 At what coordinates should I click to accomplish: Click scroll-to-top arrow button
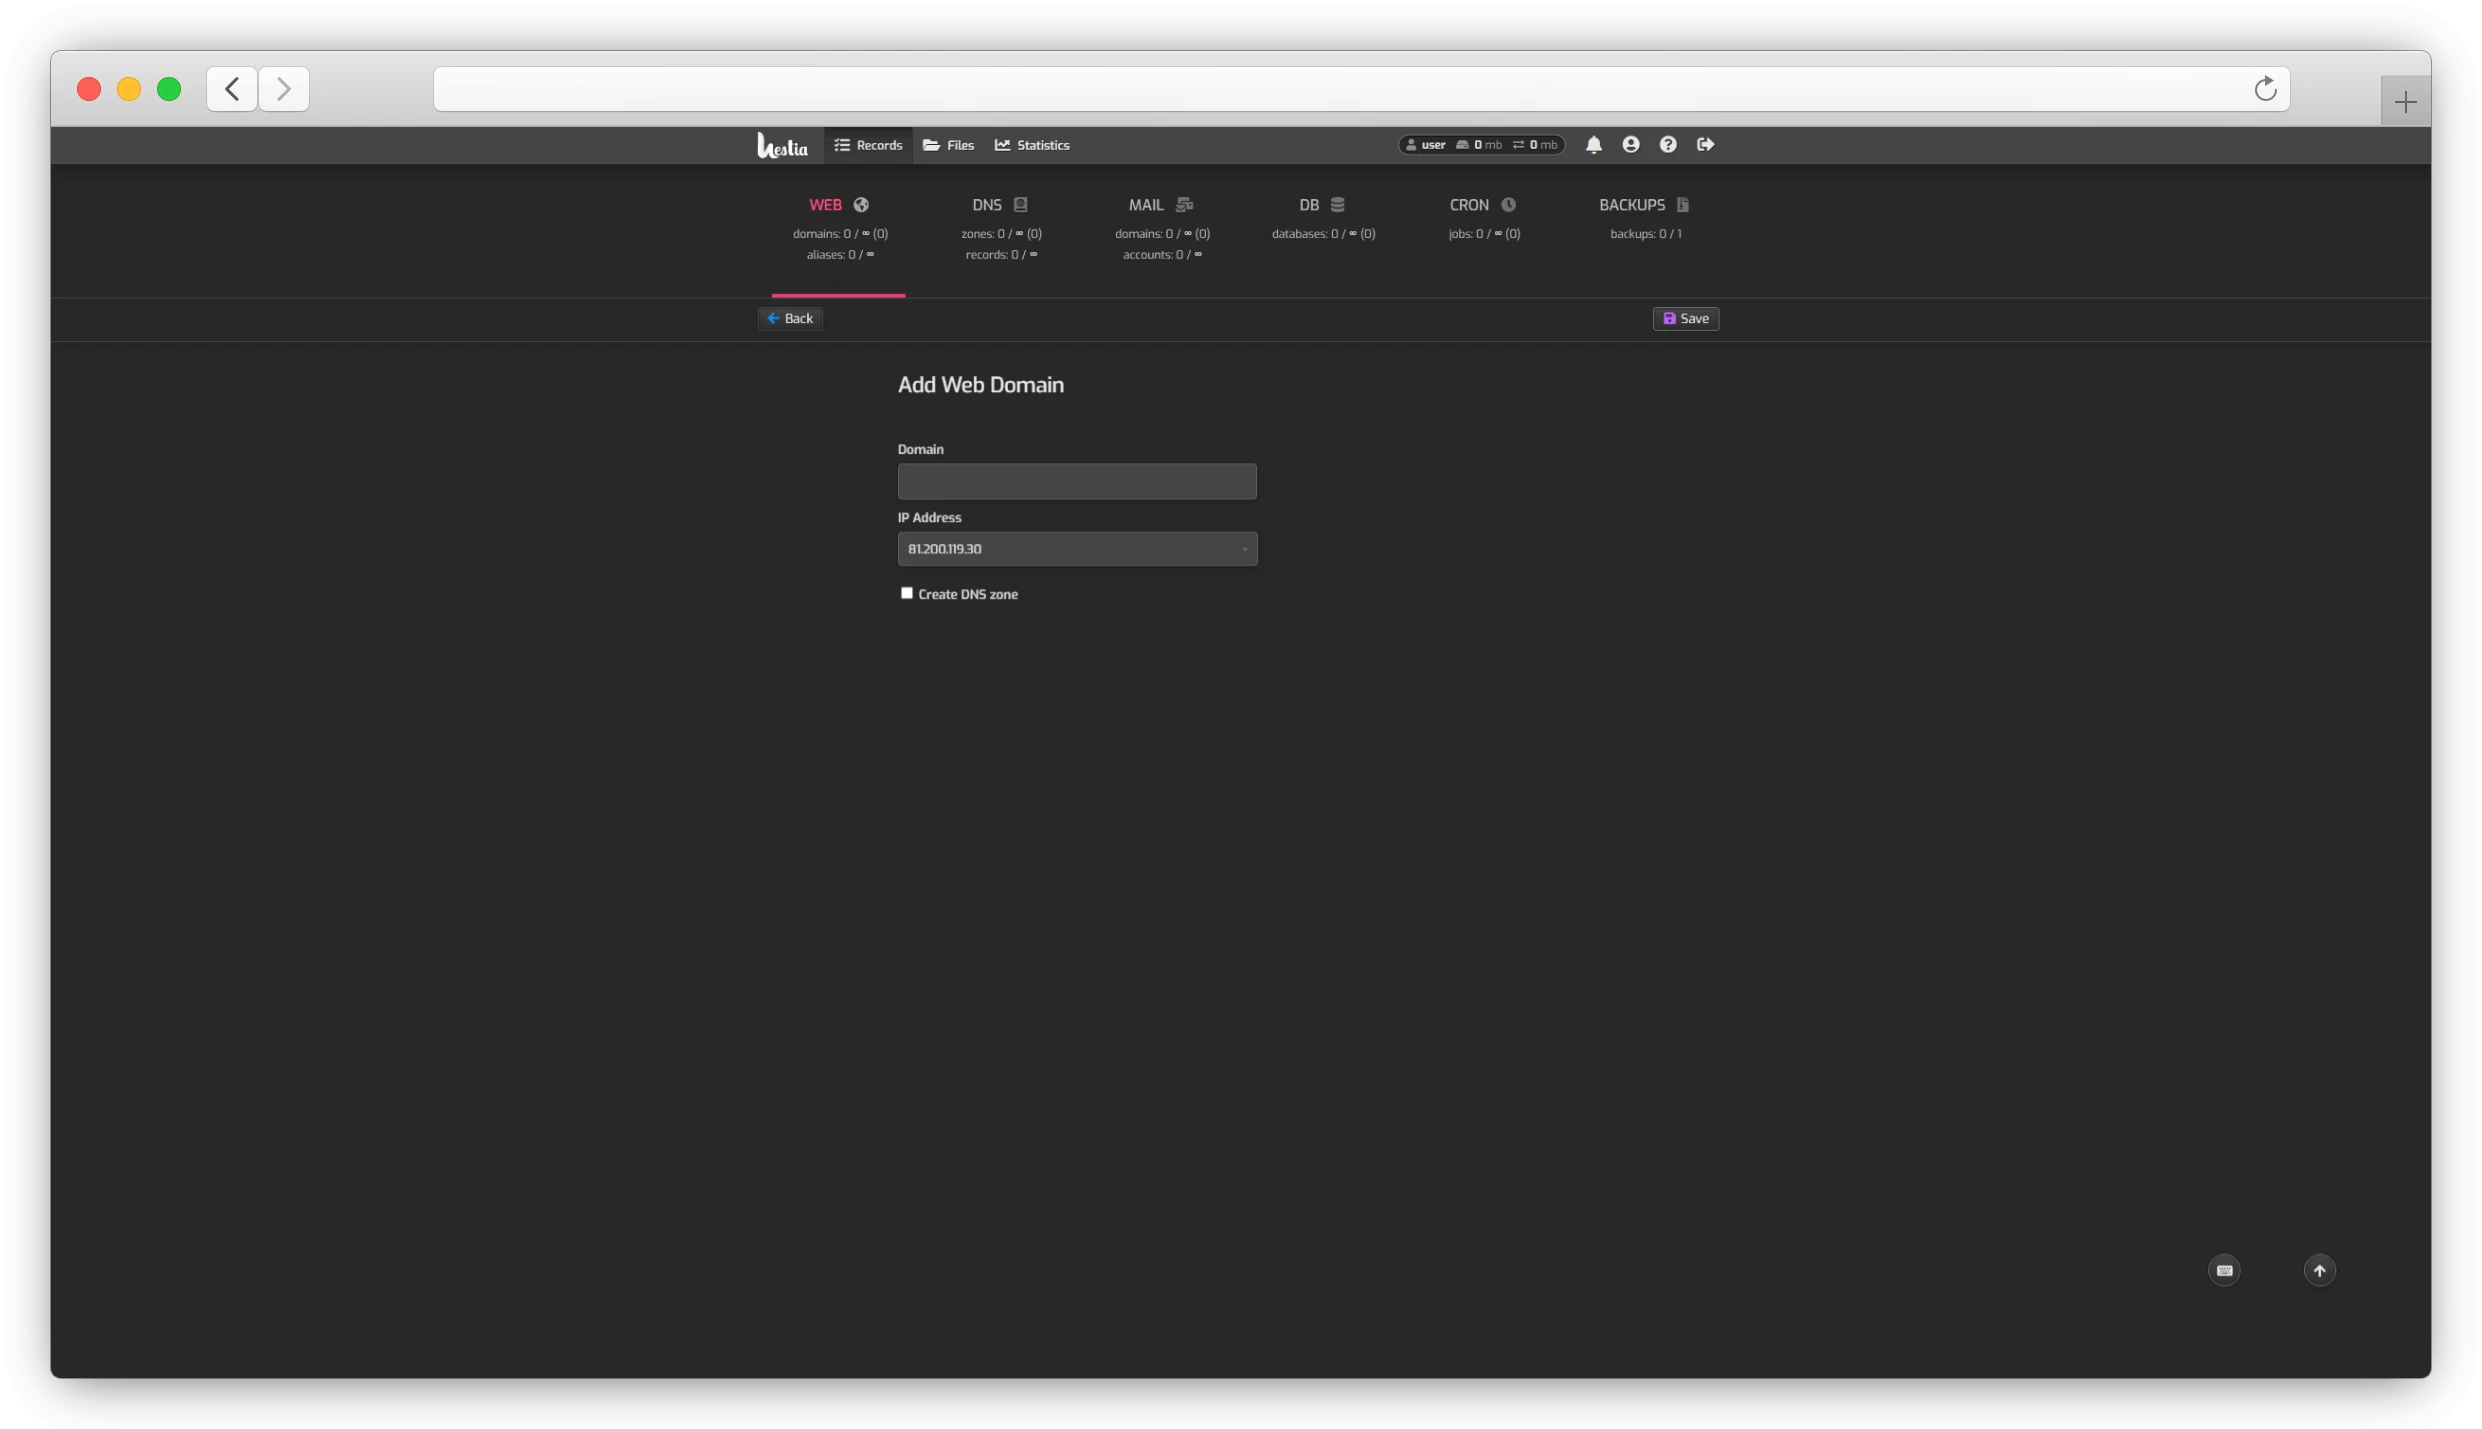(2320, 1270)
